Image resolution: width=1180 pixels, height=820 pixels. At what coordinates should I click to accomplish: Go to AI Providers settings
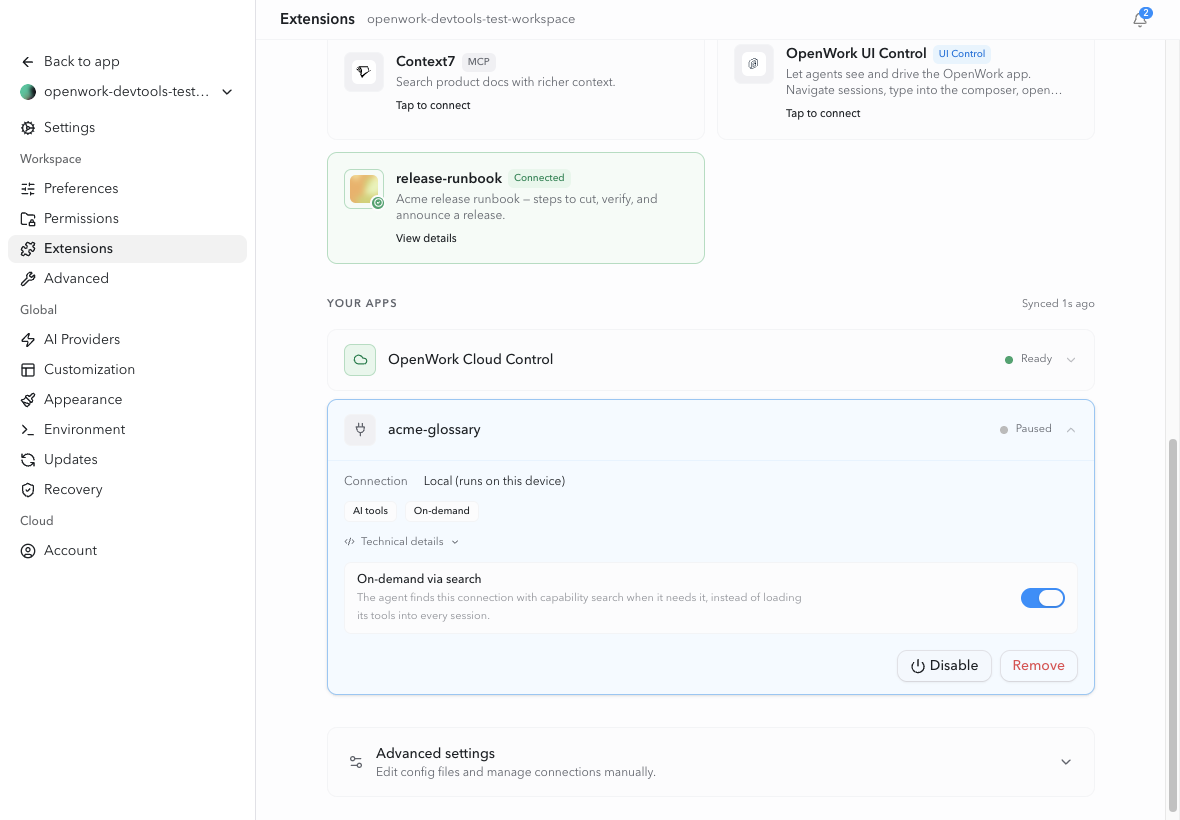(127, 340)
